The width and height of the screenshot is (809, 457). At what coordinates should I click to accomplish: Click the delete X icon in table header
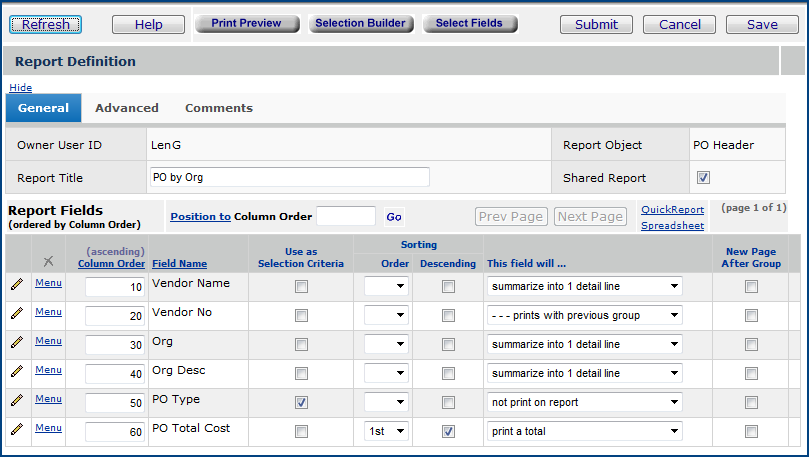48,261
